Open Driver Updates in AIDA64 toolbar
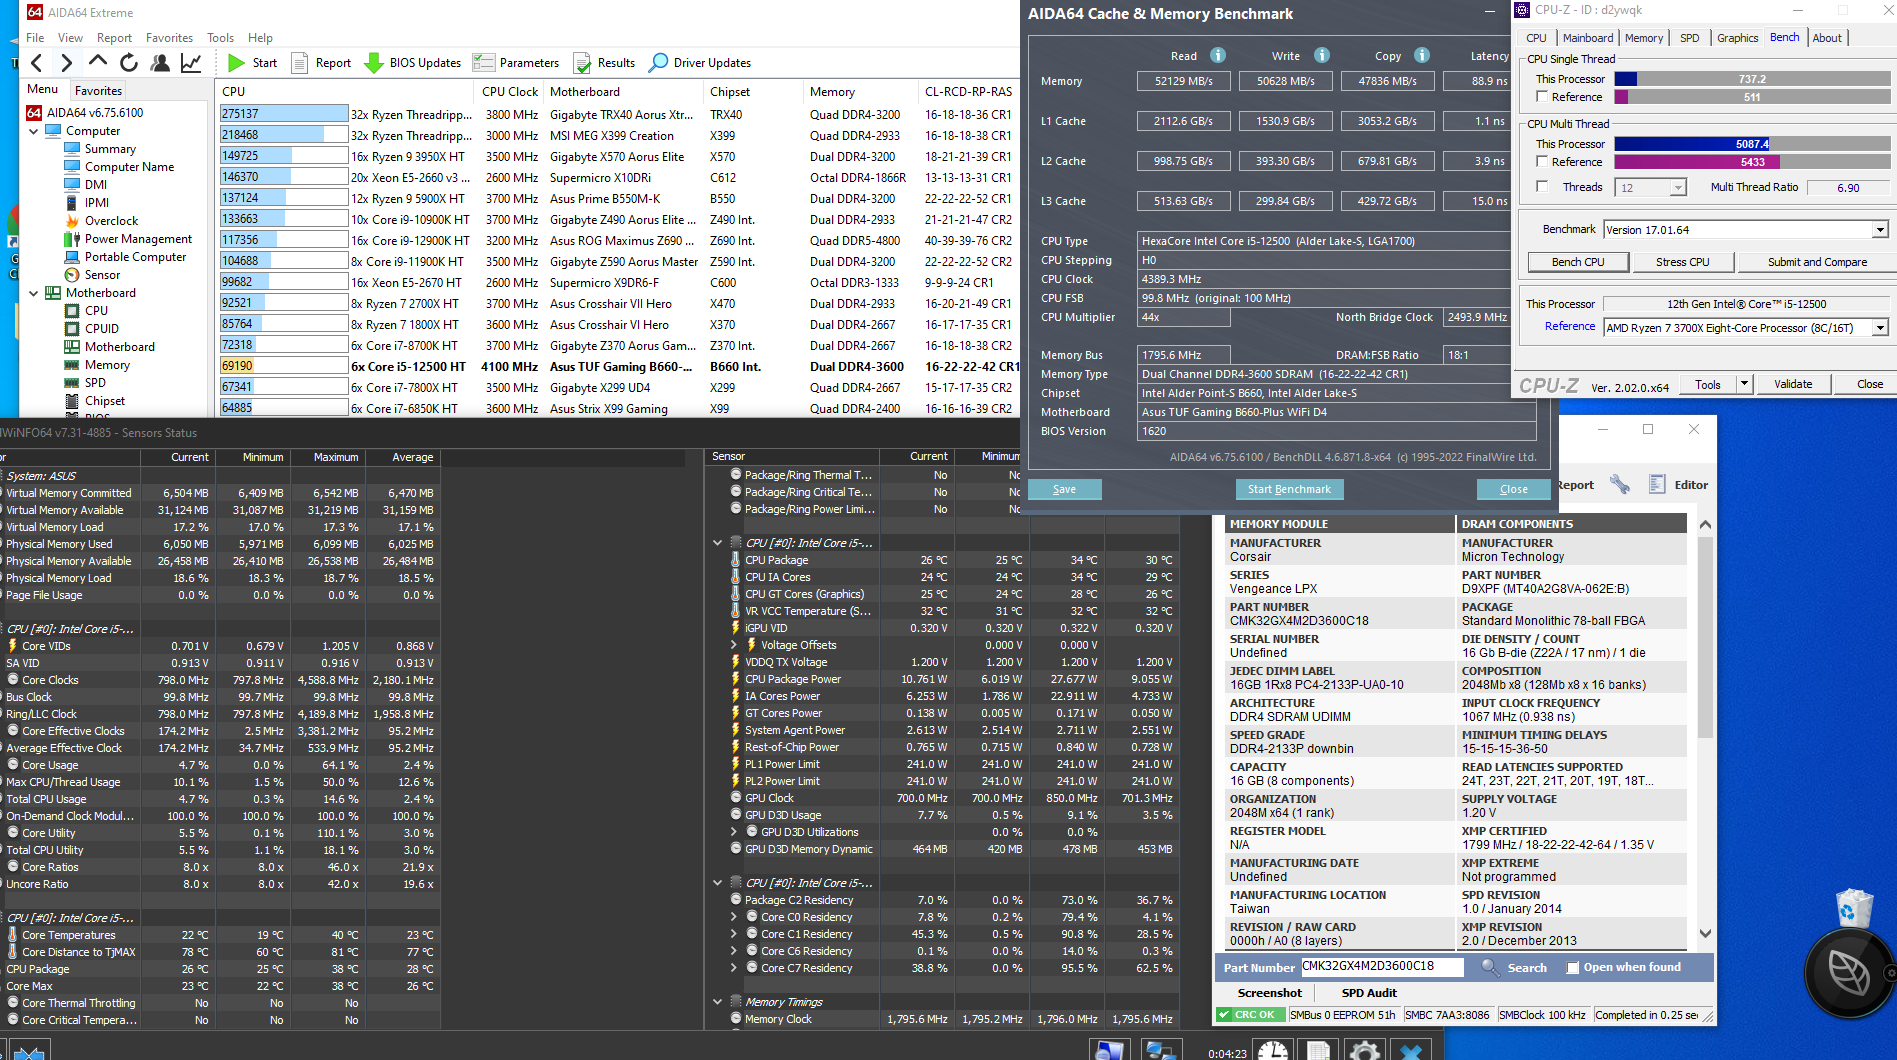This screenshot has height=1060, width=1897. pos(700,63)
